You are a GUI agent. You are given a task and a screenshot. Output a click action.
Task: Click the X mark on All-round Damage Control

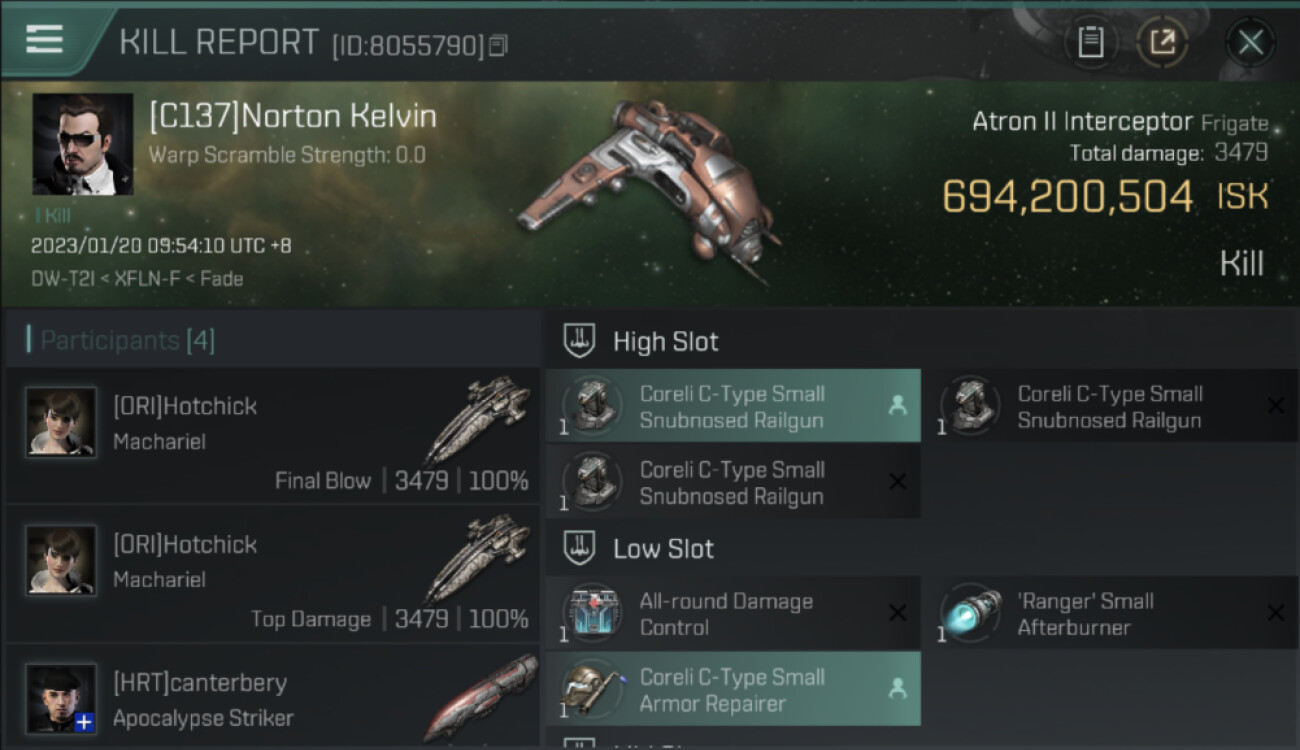point(898,613)
